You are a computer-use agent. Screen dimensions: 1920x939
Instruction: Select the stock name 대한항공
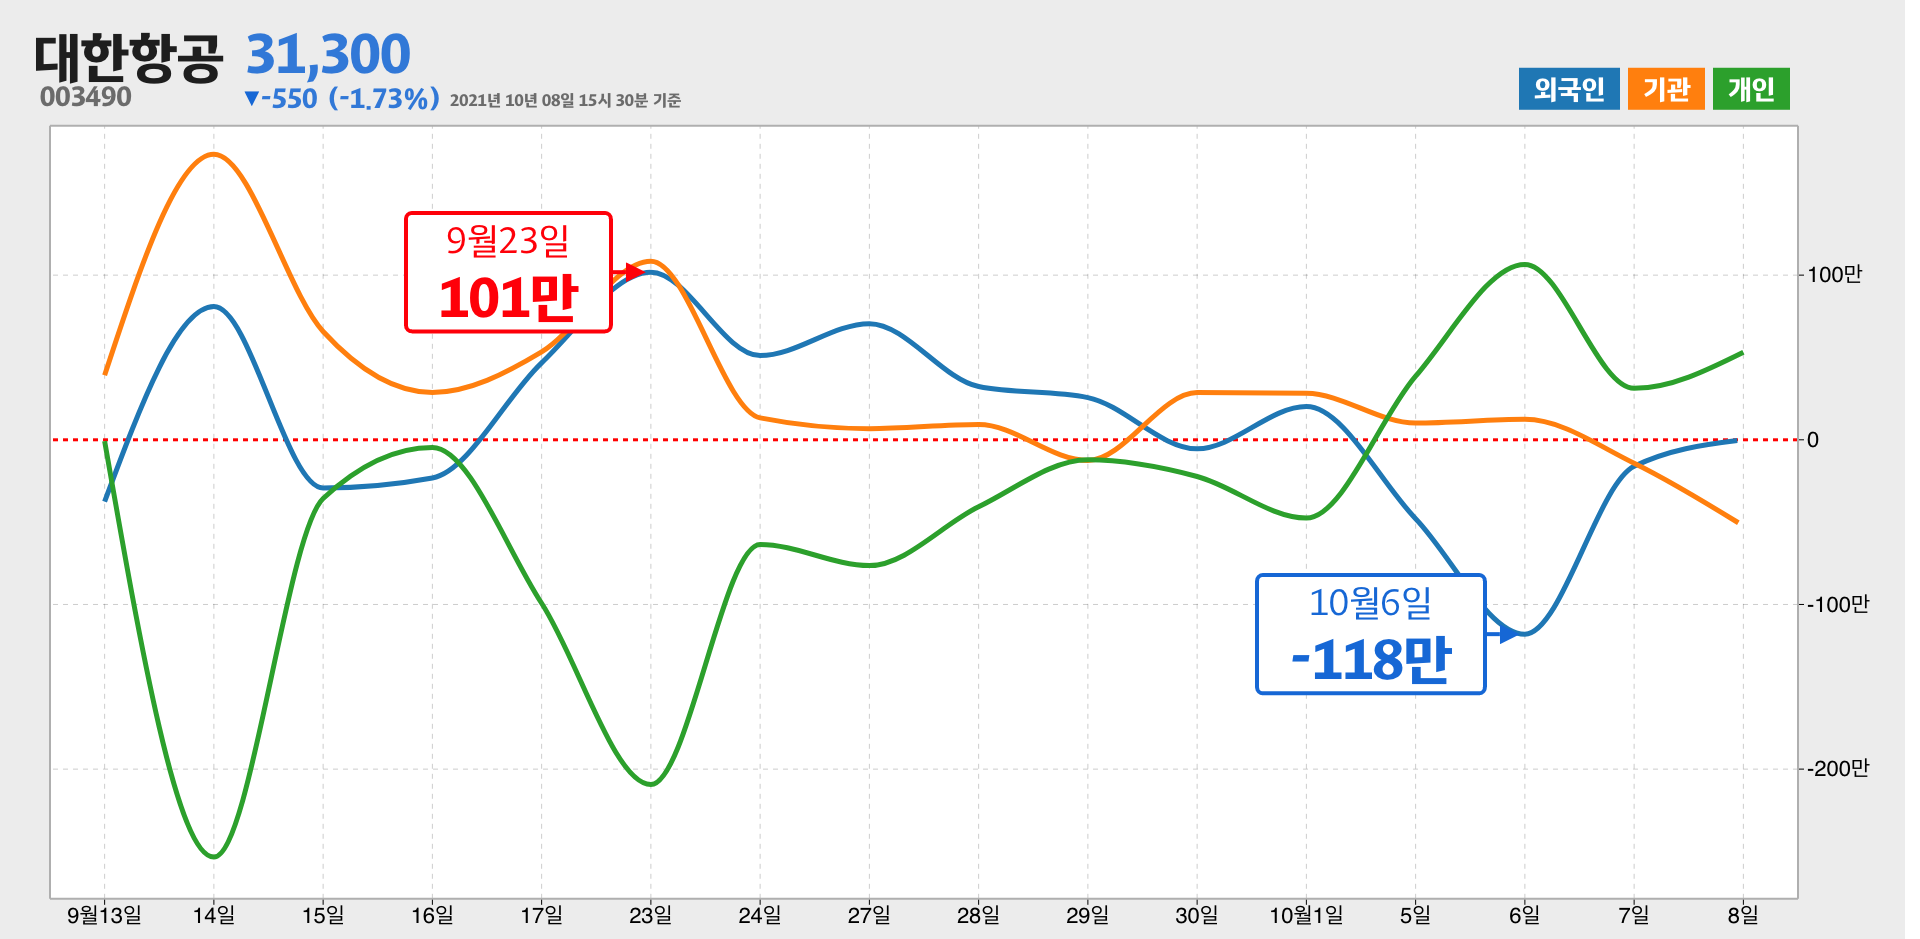click(128, 57)
